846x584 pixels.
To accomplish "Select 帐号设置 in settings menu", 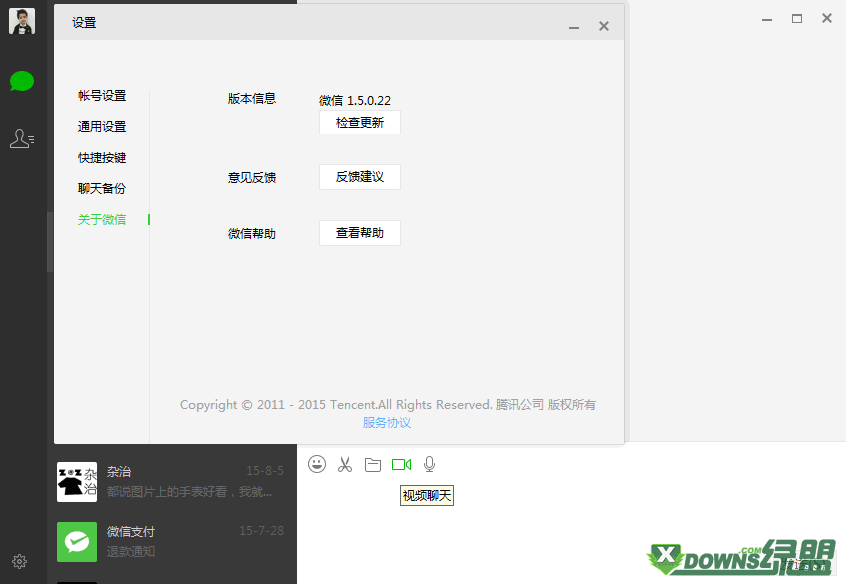I will [x=102, y=96].
